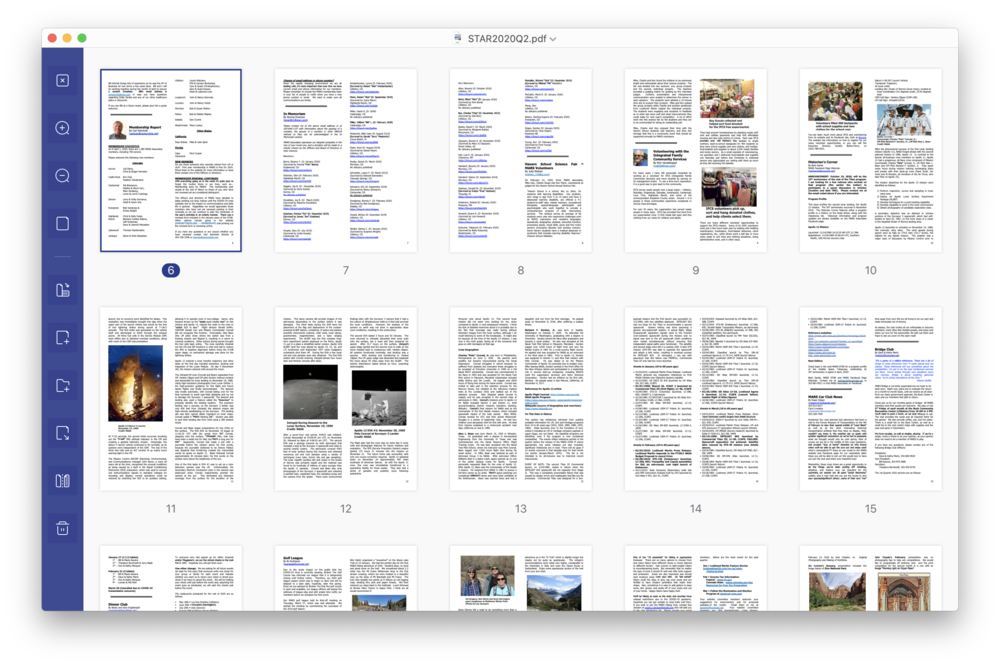Select page 6 thumbnail
1000x666 pixels.
pos(171,160)
